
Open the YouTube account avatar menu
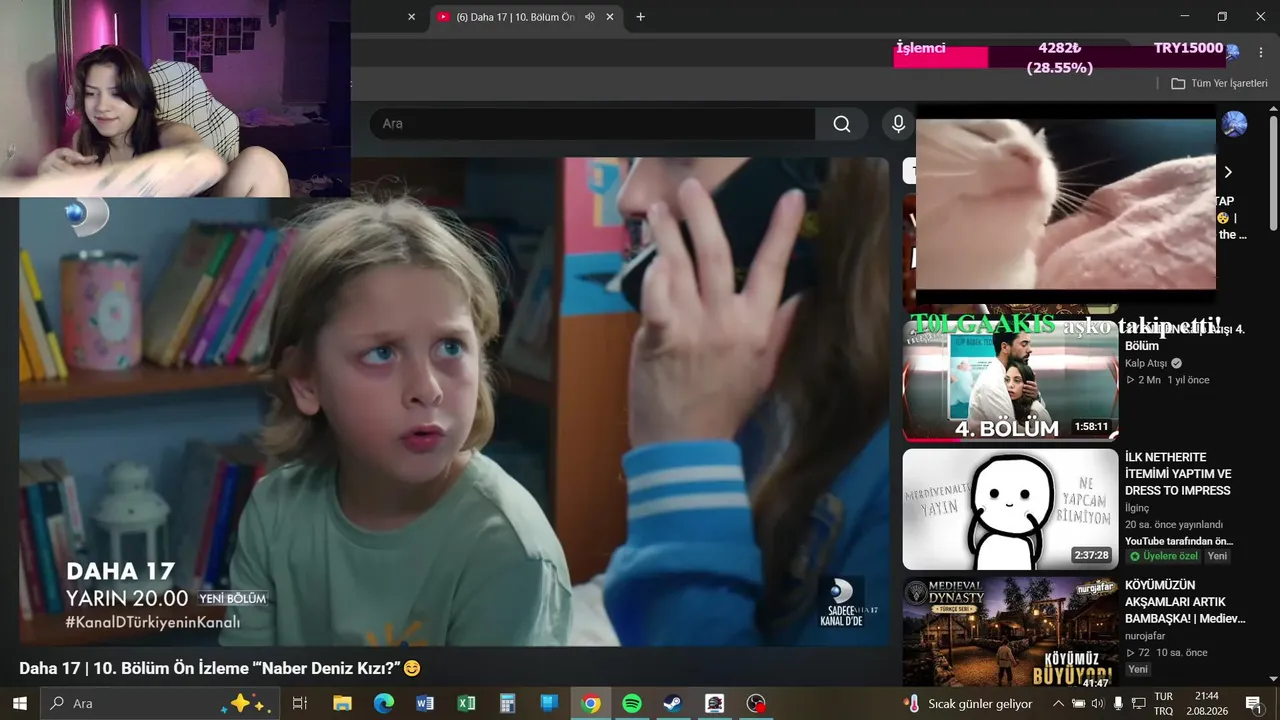(1235, 124)
